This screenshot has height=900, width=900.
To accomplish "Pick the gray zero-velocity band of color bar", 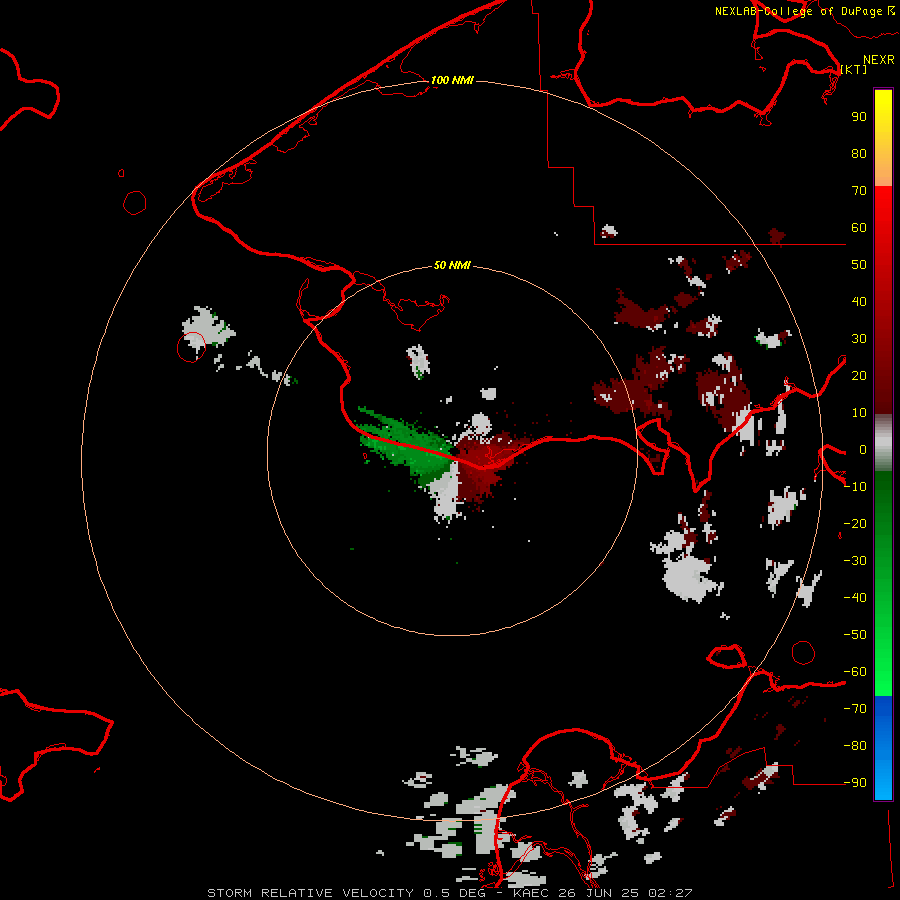I will click(883, 443).
